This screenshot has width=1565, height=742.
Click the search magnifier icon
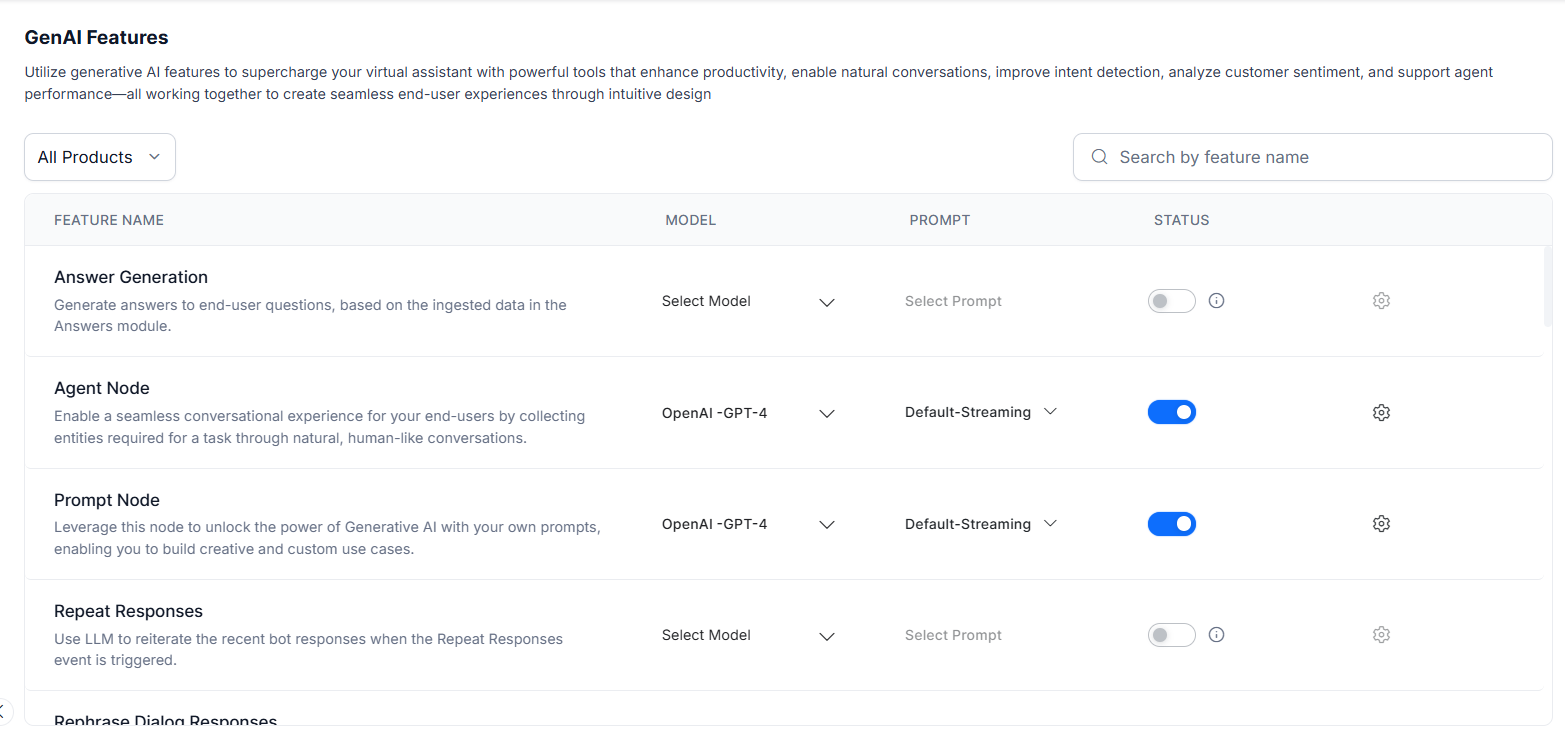(1099, 157)
